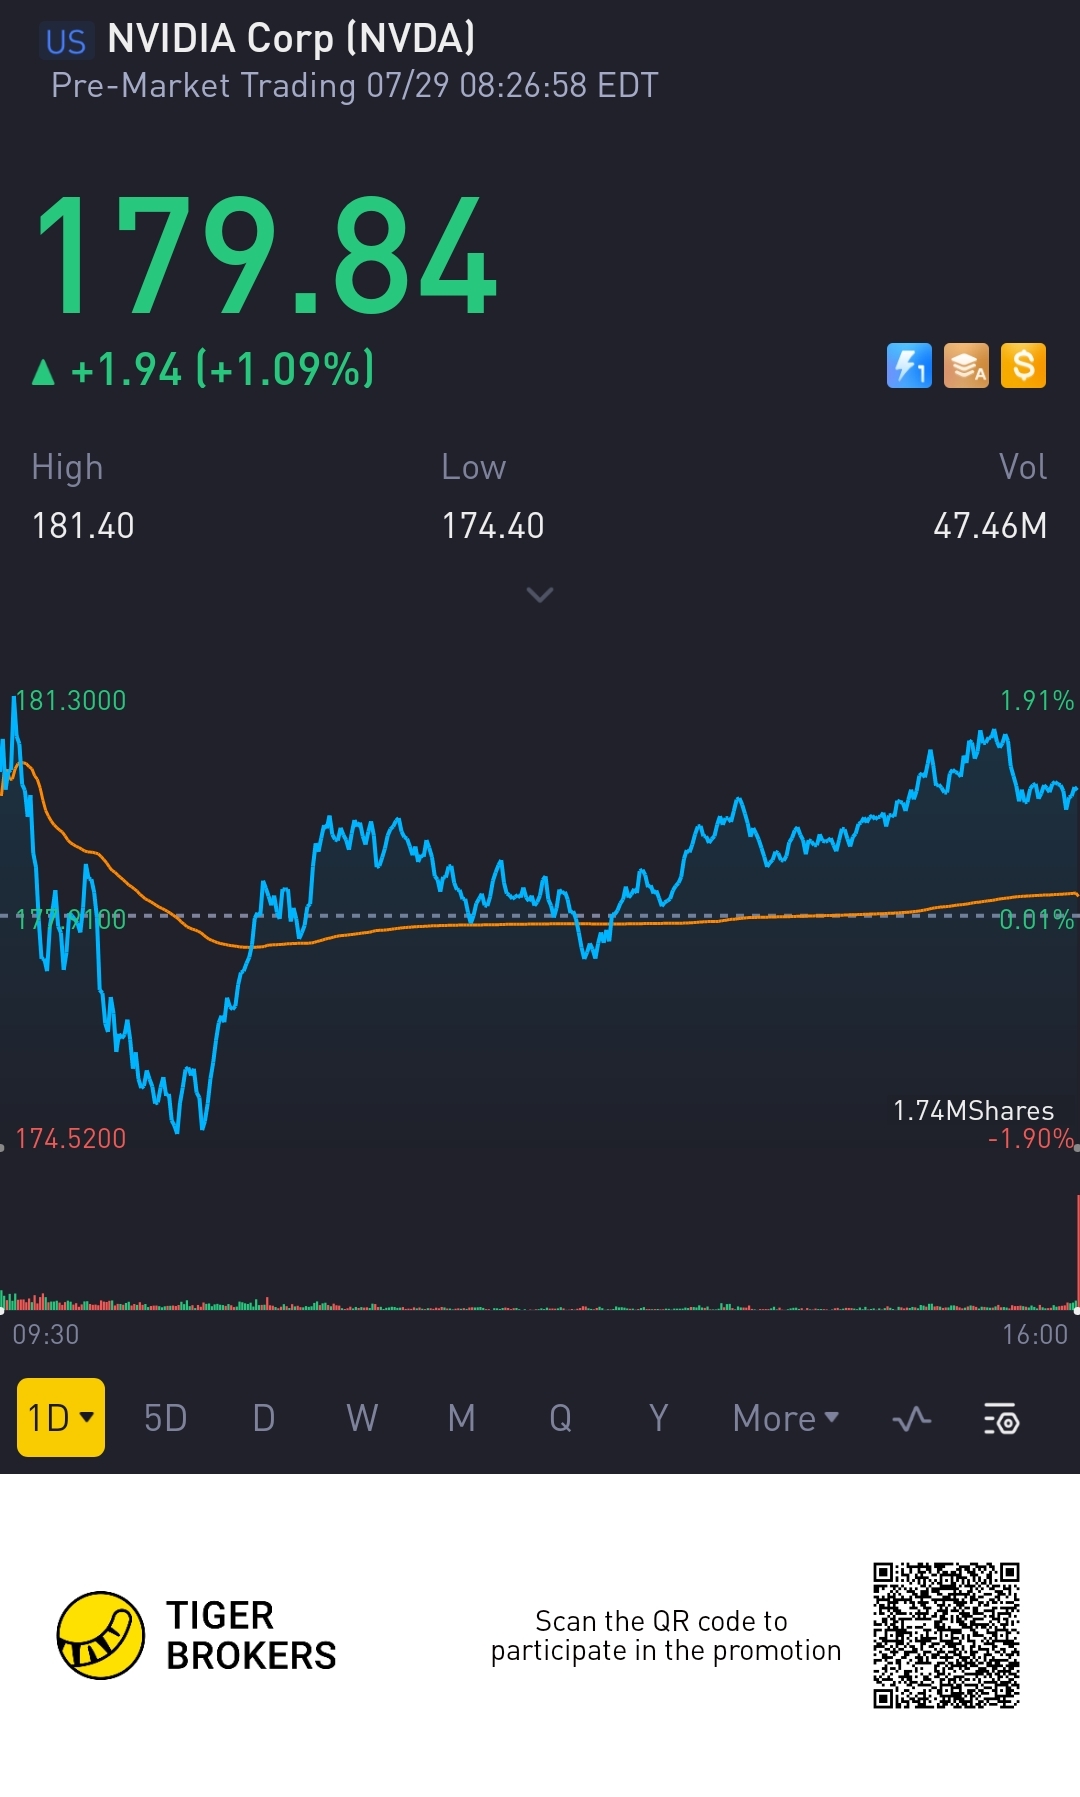
Task: Open the More timeframes dropdown
Action: [x=786, y=1418]
